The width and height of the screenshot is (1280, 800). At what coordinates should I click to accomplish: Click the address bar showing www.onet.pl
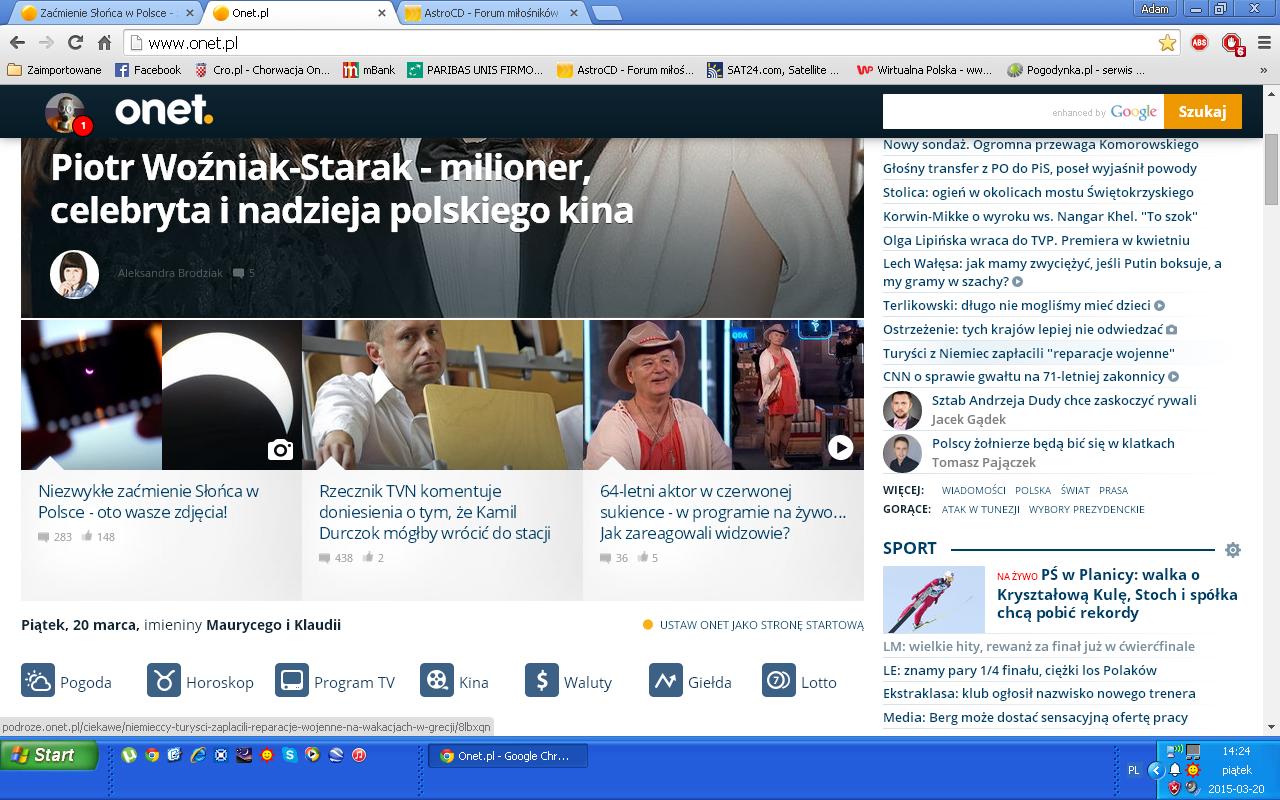[654, 43]
